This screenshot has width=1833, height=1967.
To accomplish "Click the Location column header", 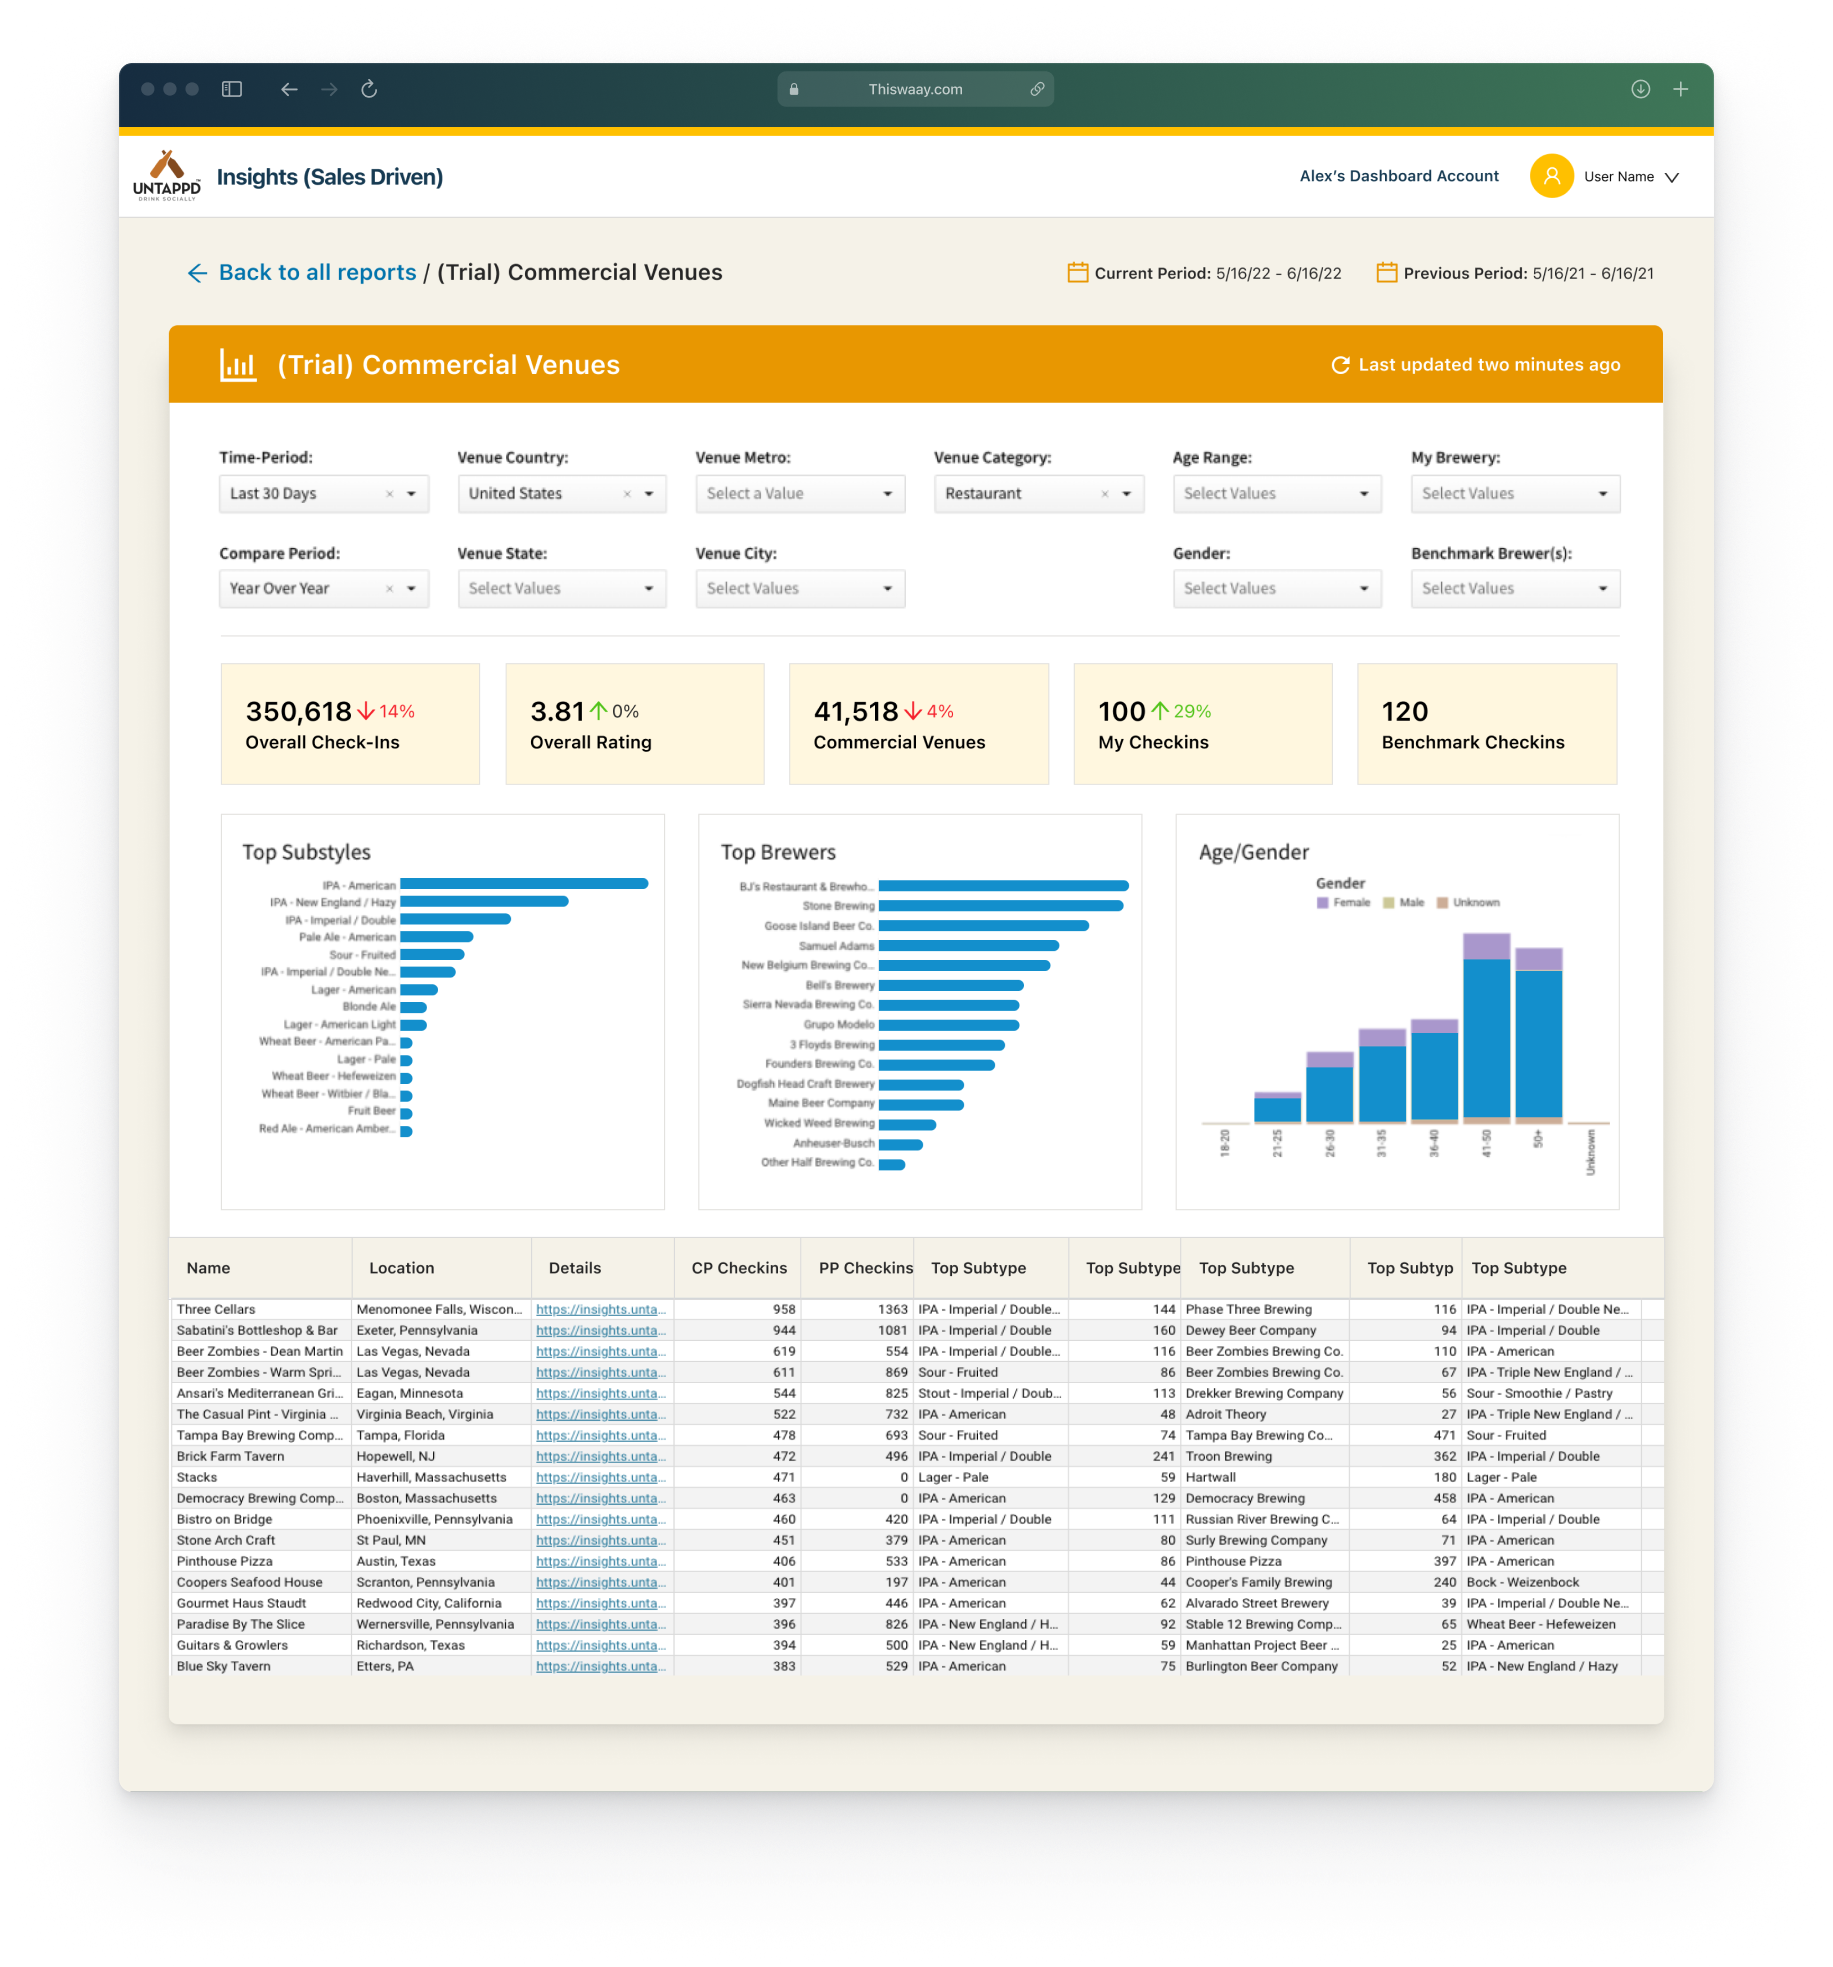I will click(402, 1268).
